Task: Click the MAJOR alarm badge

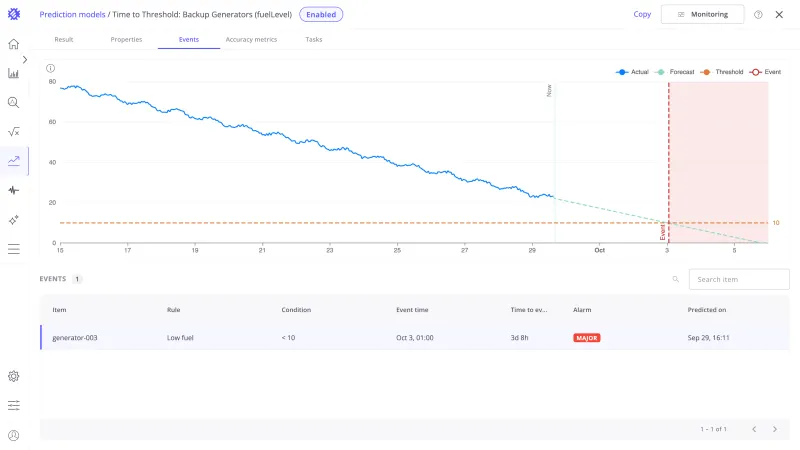Action: pos(587,338)
